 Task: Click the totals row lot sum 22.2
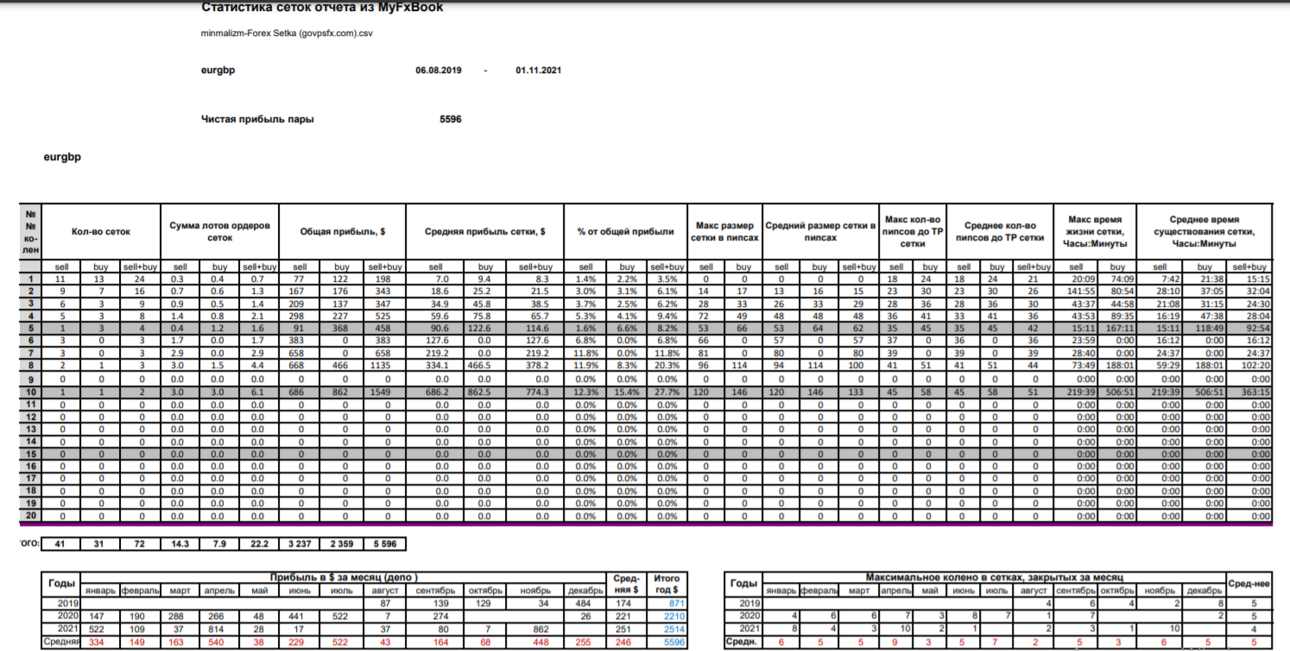tap(262, 544)
